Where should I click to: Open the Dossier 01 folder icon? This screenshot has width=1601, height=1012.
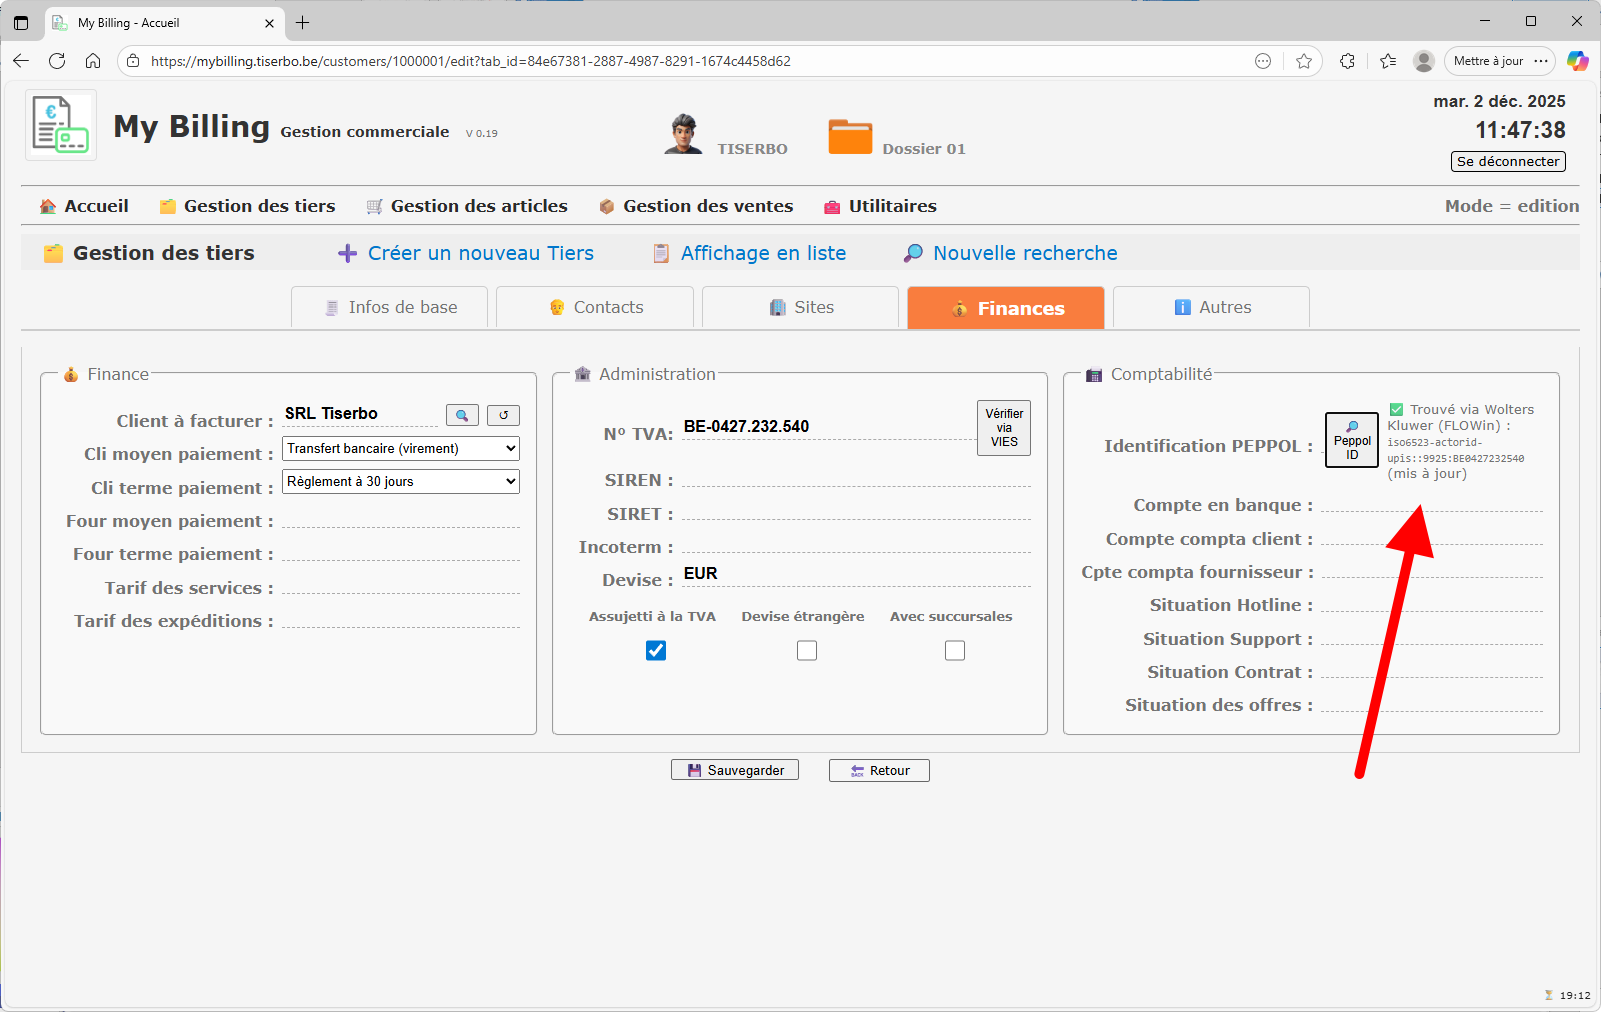point(850,135)
